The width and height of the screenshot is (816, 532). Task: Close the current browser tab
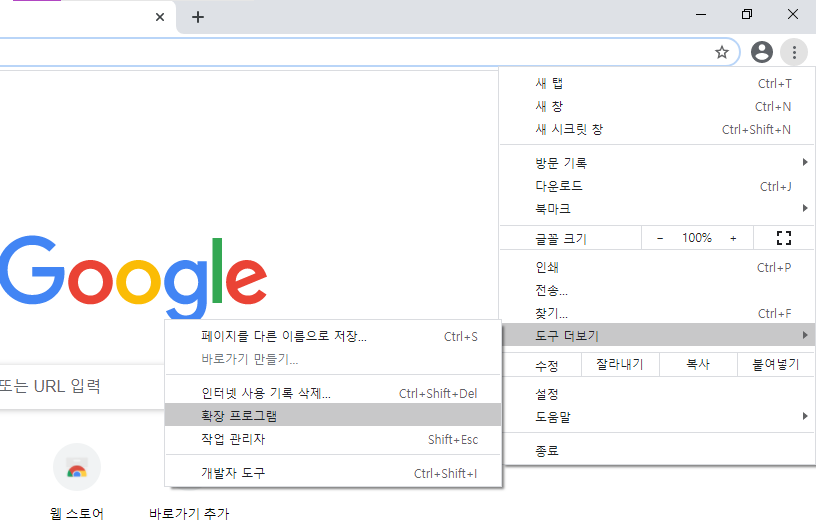[160, 17]
